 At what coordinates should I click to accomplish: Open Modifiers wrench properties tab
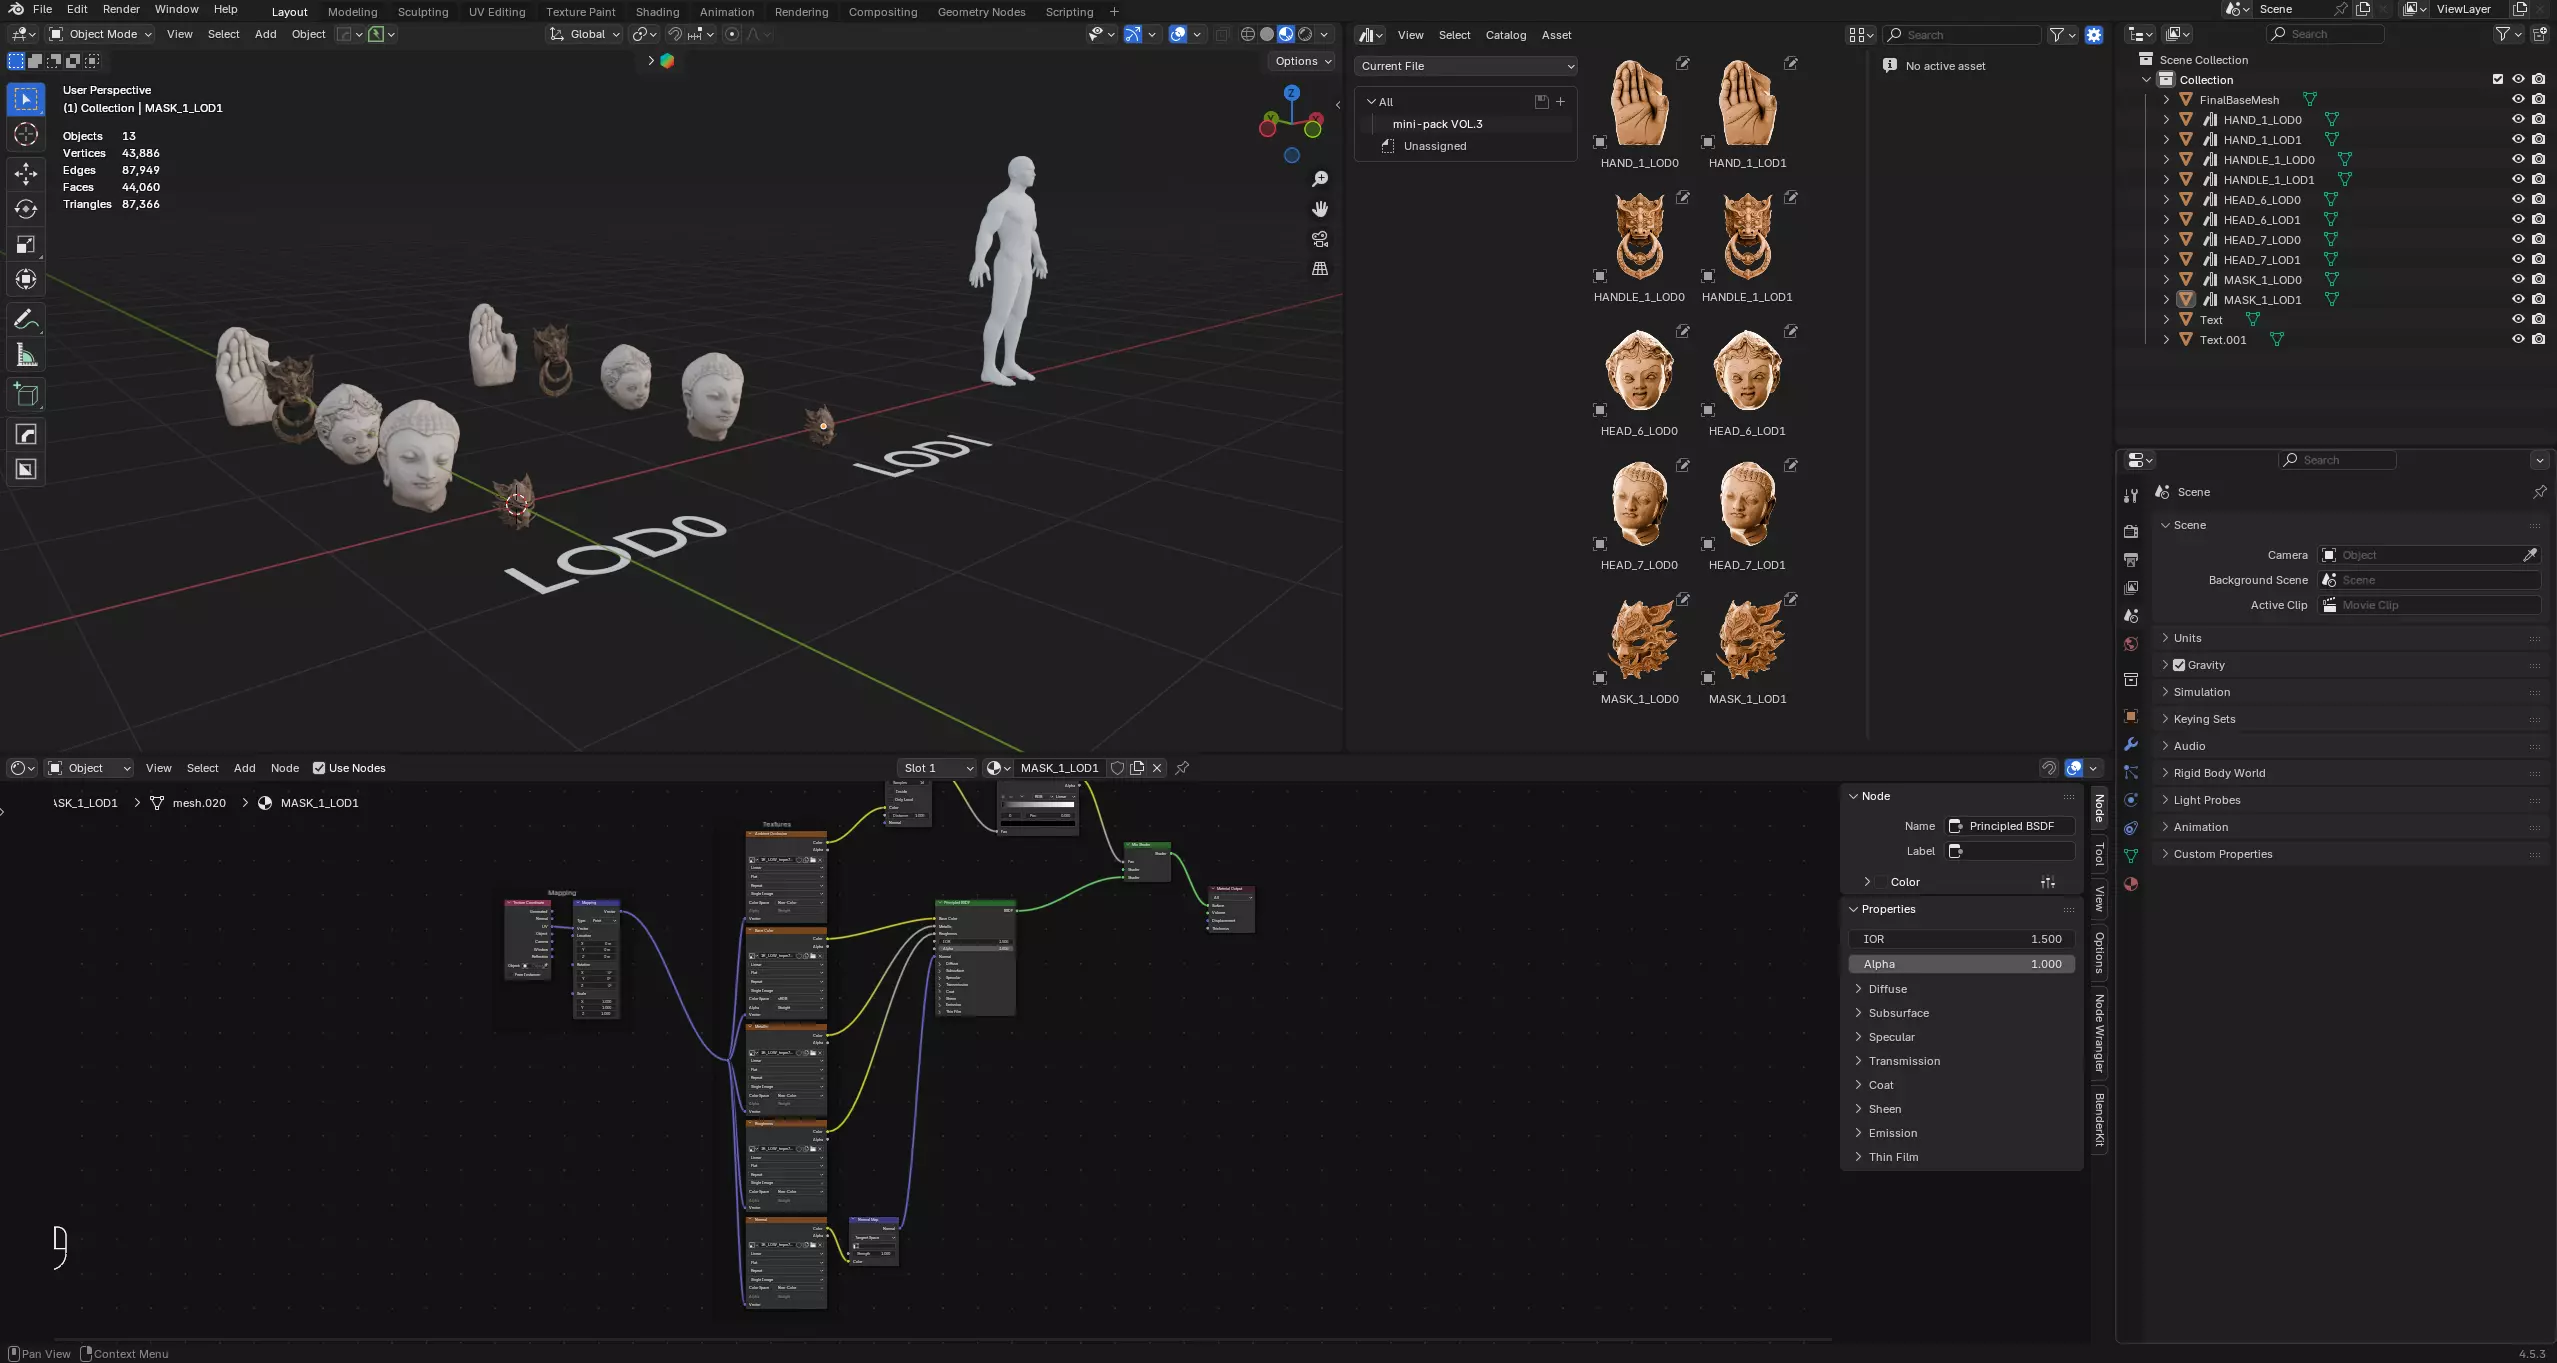2131,744
